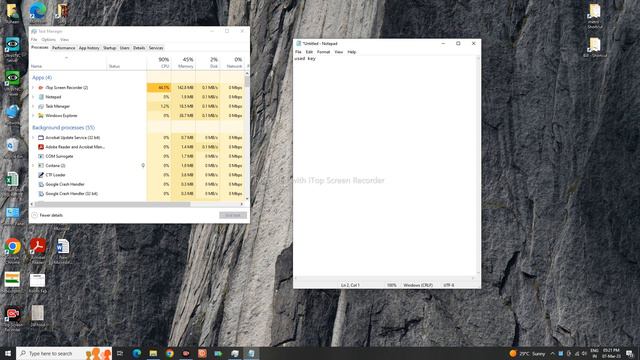The width and height of the screenshot is (640, 360).
Task: Open Excel file desktop icon
Action: coord(12,180)
